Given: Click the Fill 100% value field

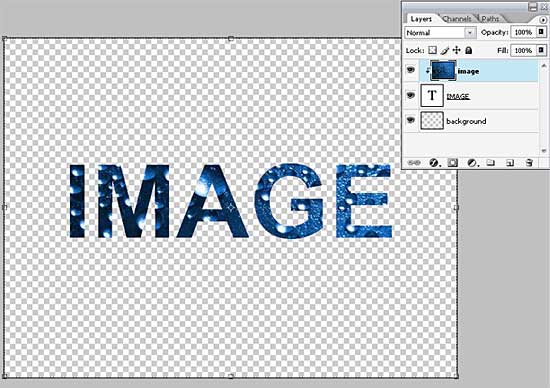Looking at the screenshot, I should coord(523,51).
